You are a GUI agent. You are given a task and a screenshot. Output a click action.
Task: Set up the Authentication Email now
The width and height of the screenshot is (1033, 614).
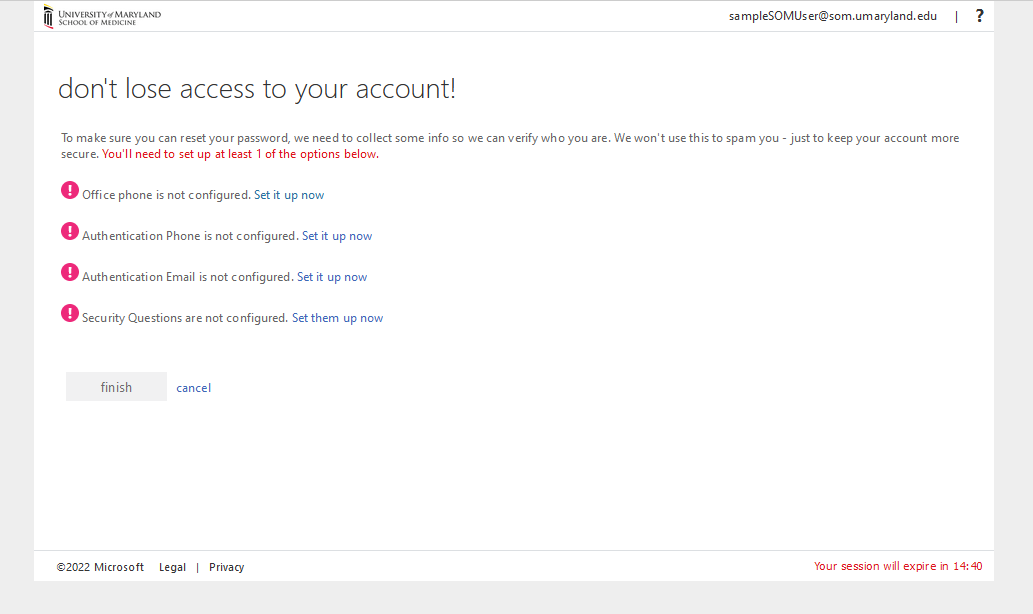click(x=332, y=277)
